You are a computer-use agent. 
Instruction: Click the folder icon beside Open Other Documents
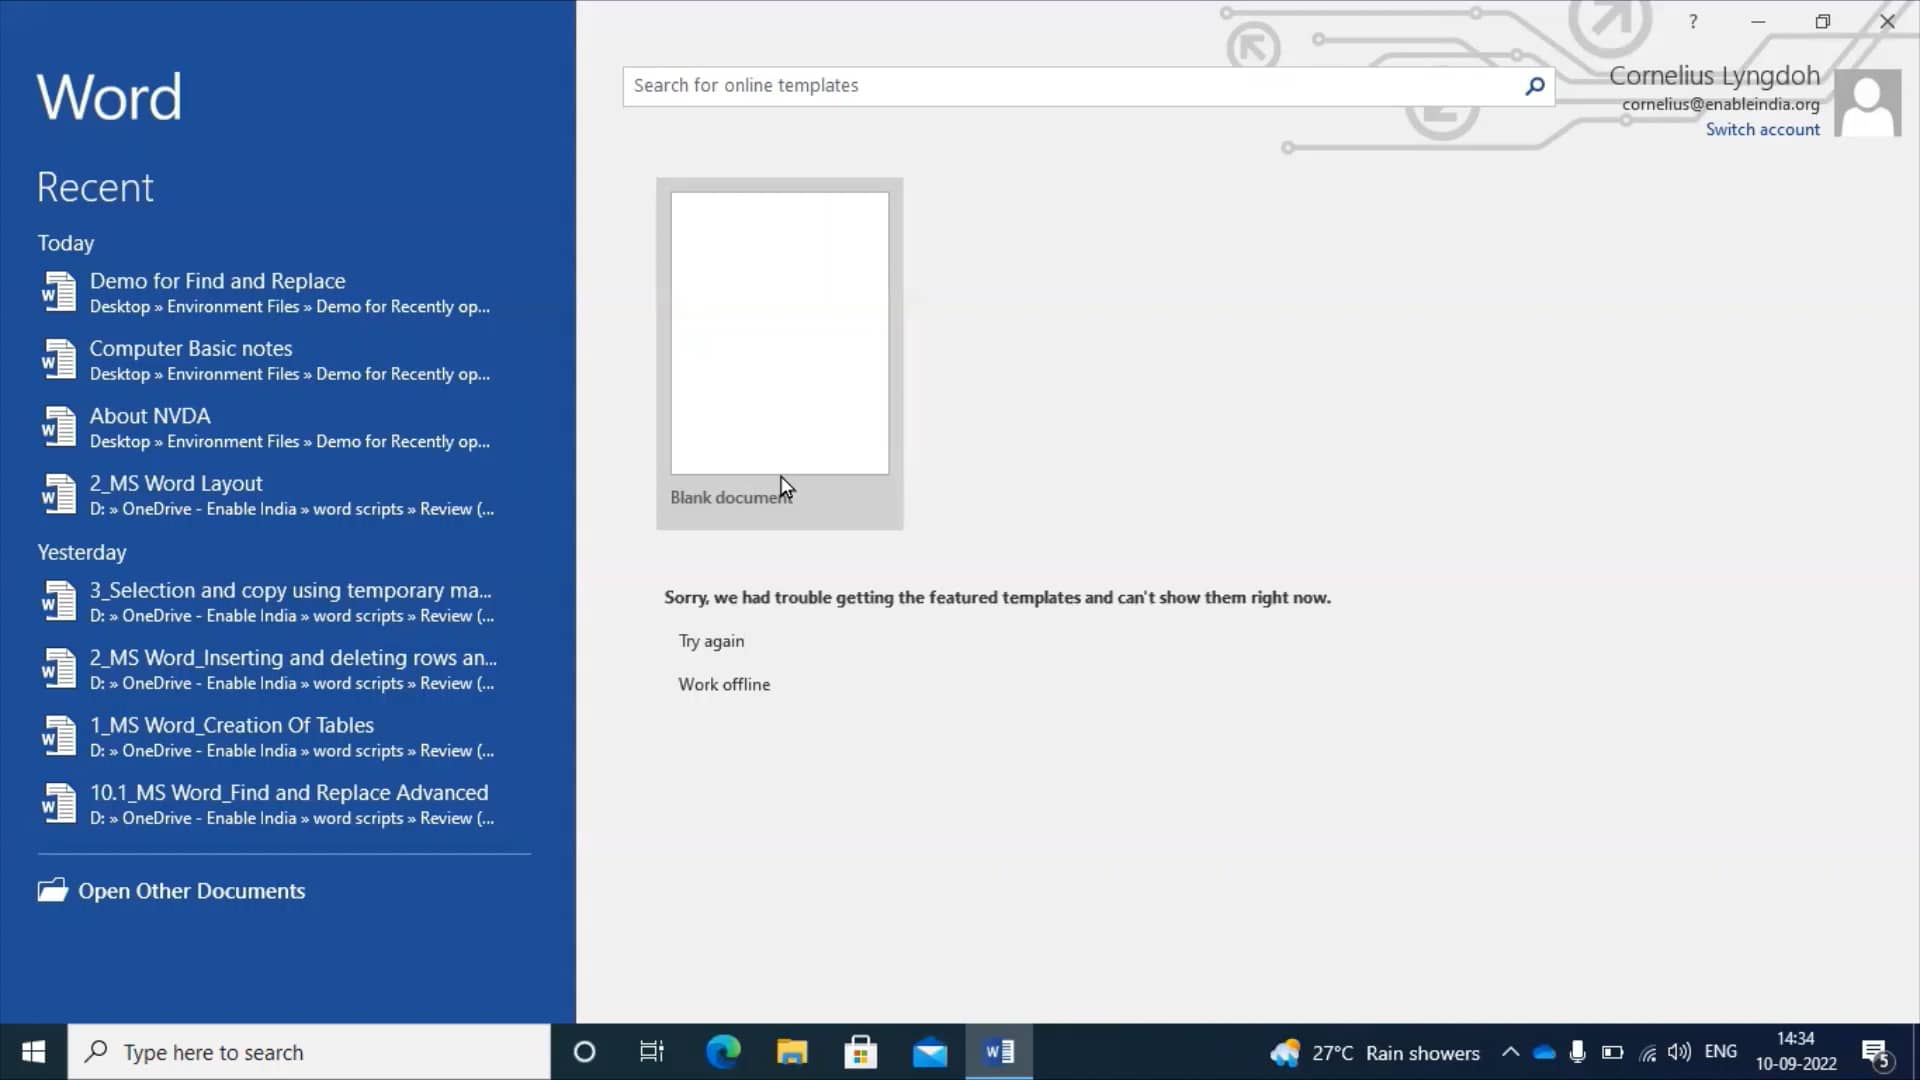pos(52,890)
